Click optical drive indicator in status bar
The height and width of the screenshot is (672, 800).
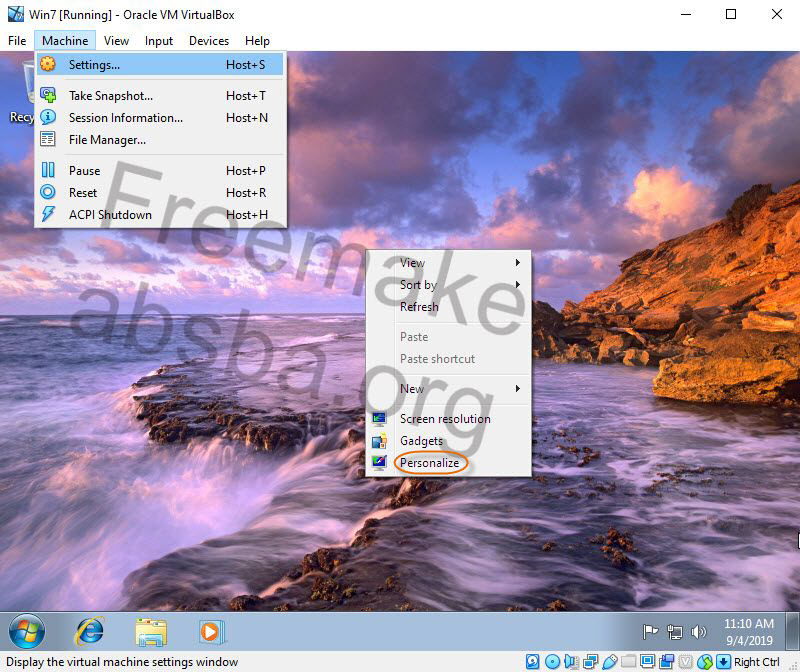coord(553,662)
